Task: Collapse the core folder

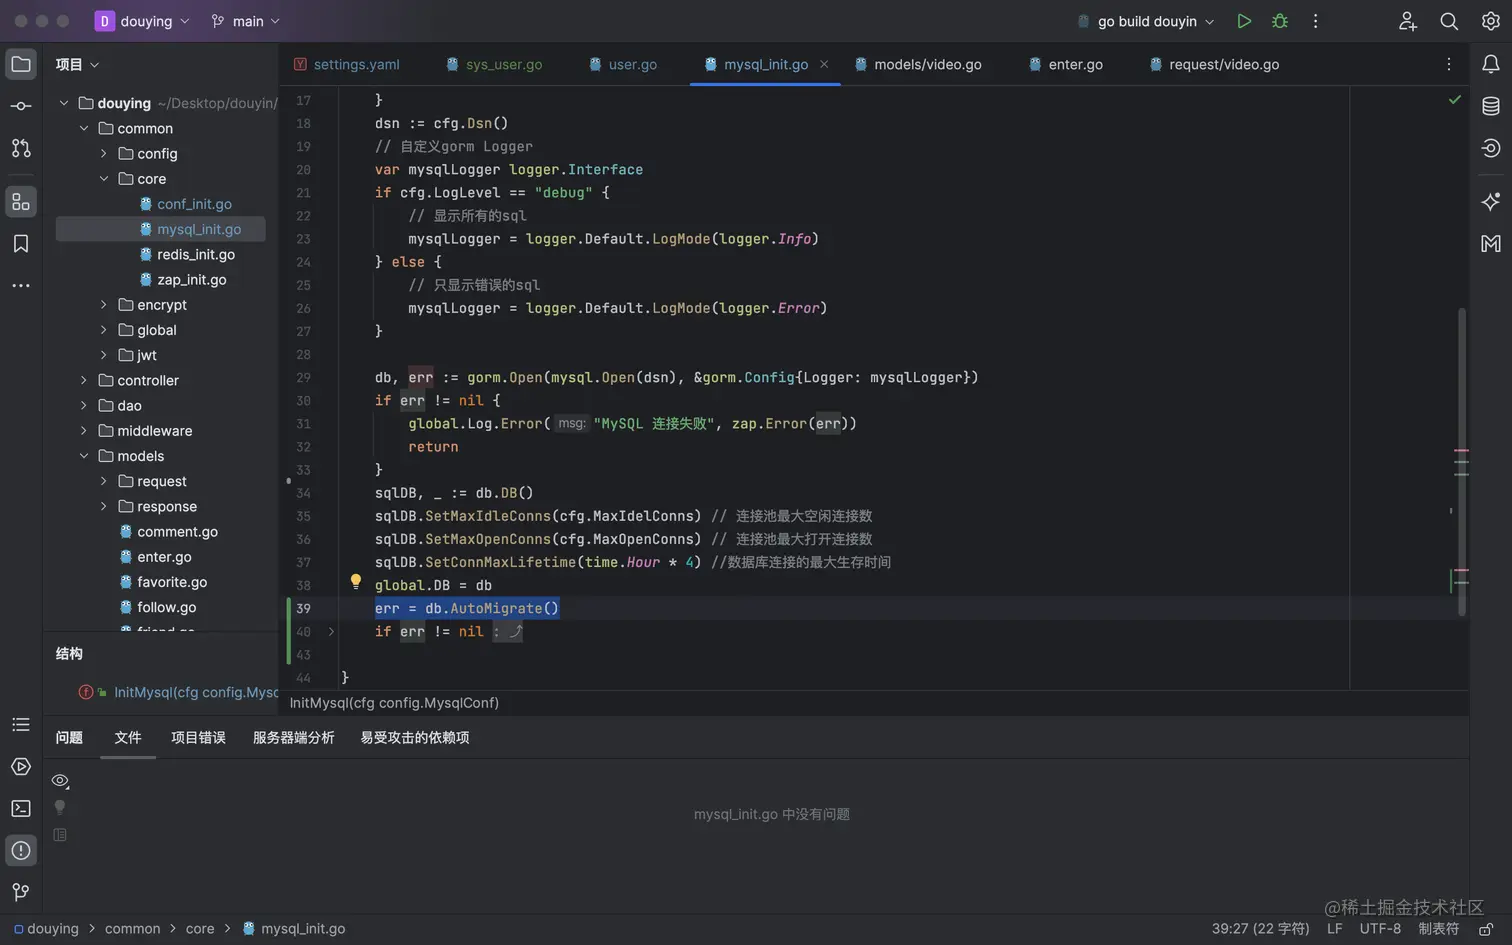Action: coord(104,179)
